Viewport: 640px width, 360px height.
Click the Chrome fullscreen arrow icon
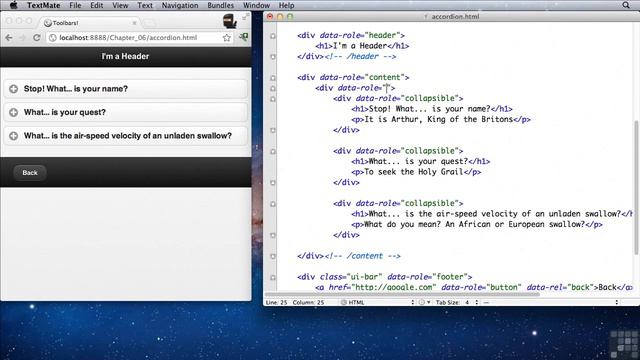click(x=245, y=17)
